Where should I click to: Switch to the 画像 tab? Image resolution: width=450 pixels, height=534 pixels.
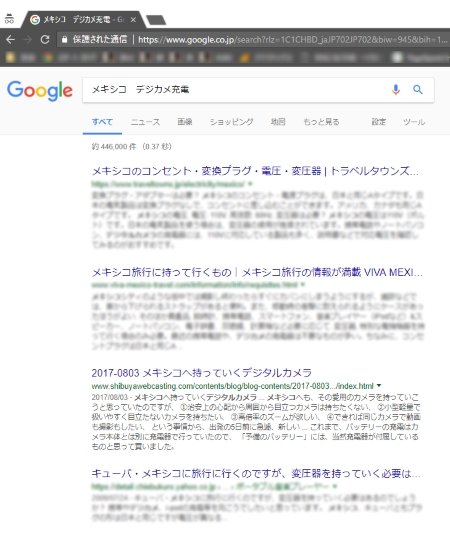185,122
